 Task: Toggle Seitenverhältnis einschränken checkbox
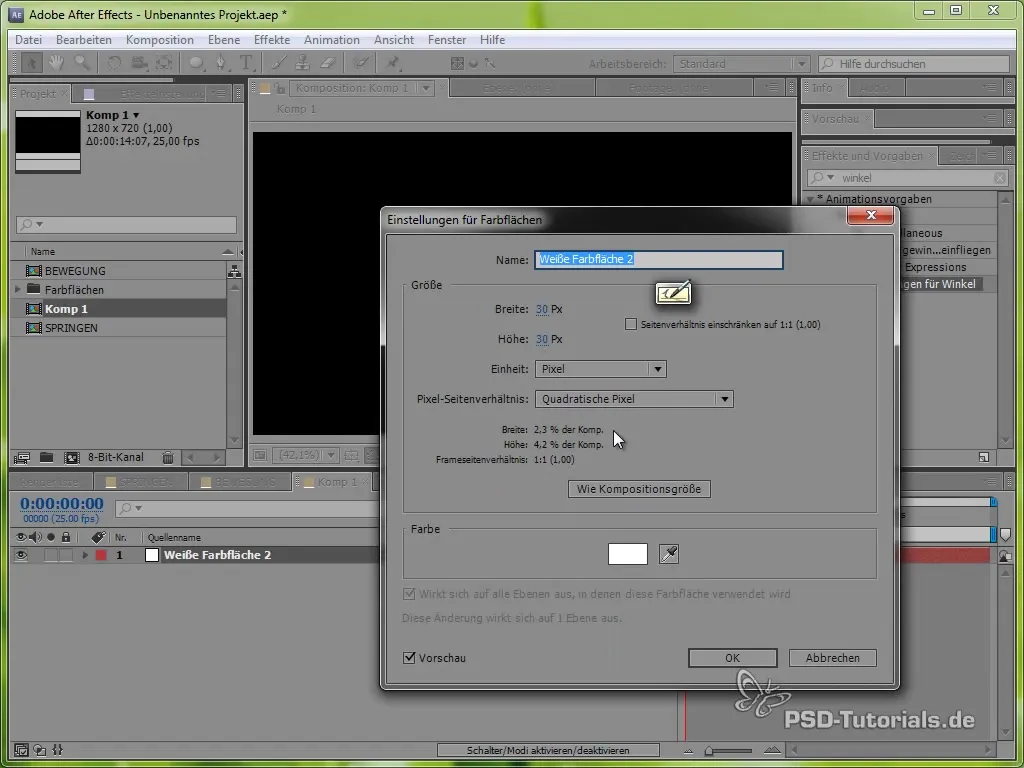click(x=631, y=324)
